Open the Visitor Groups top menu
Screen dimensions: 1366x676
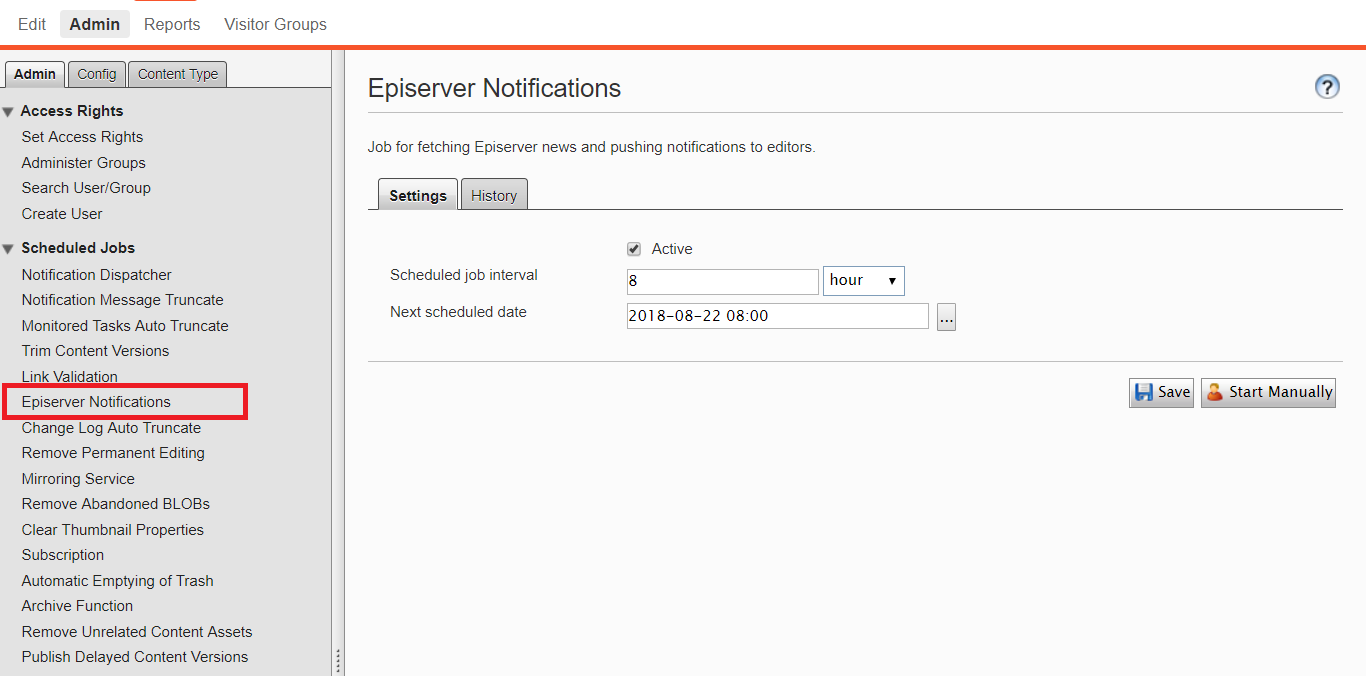point(275,24)
